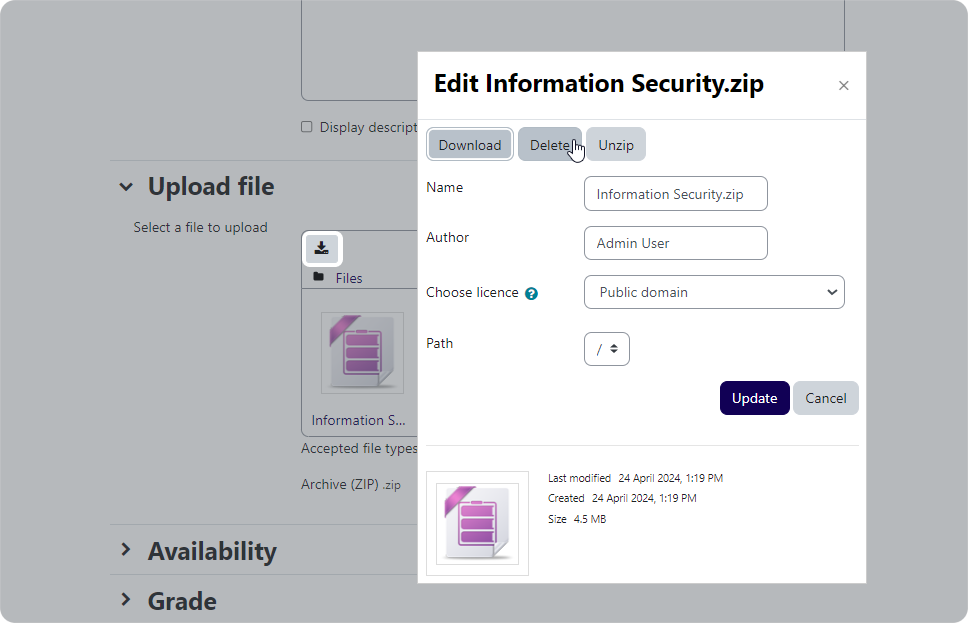
Task: Click the Files breadcrumb link
Action: click(349, 278)
